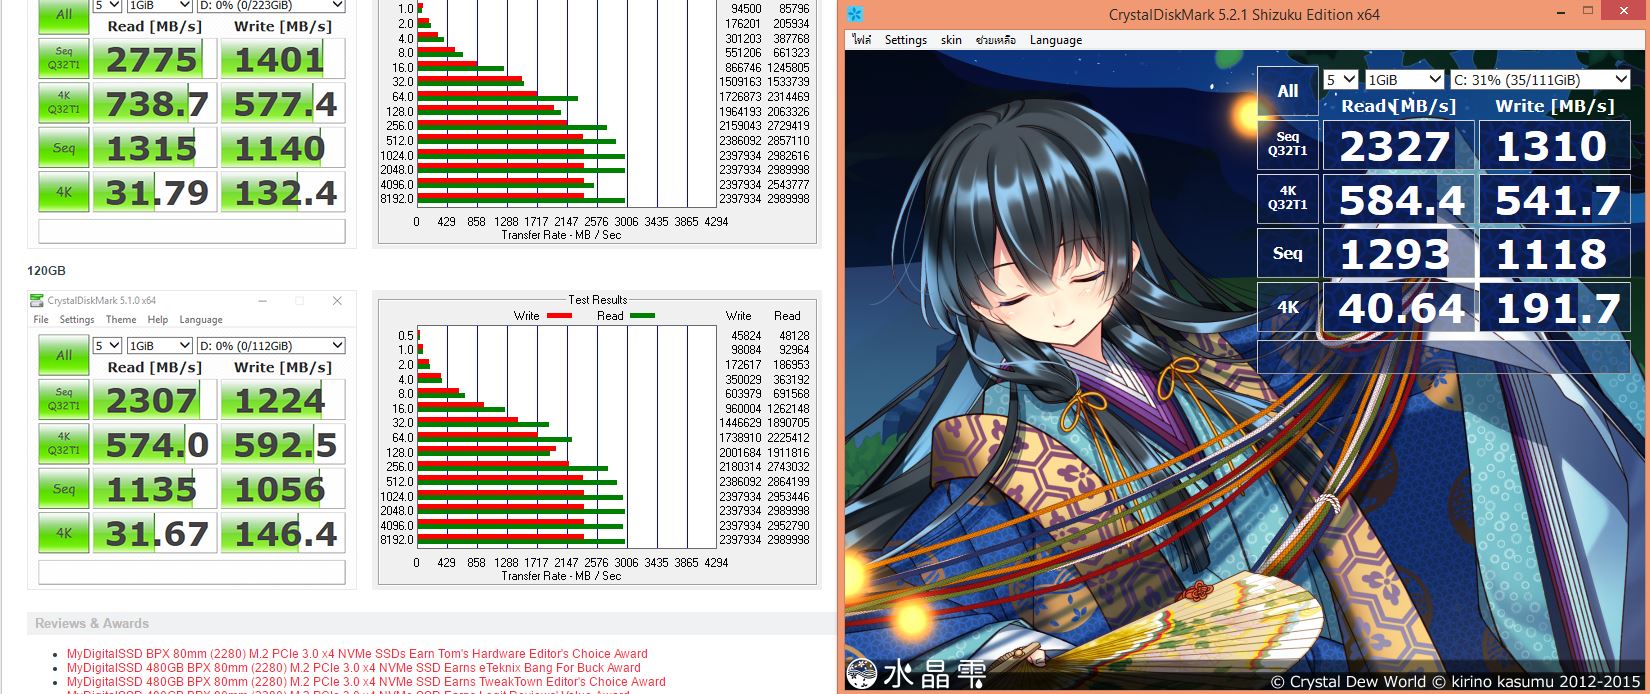Click the comment field below the 146.4 result

(x=191, y=572)
